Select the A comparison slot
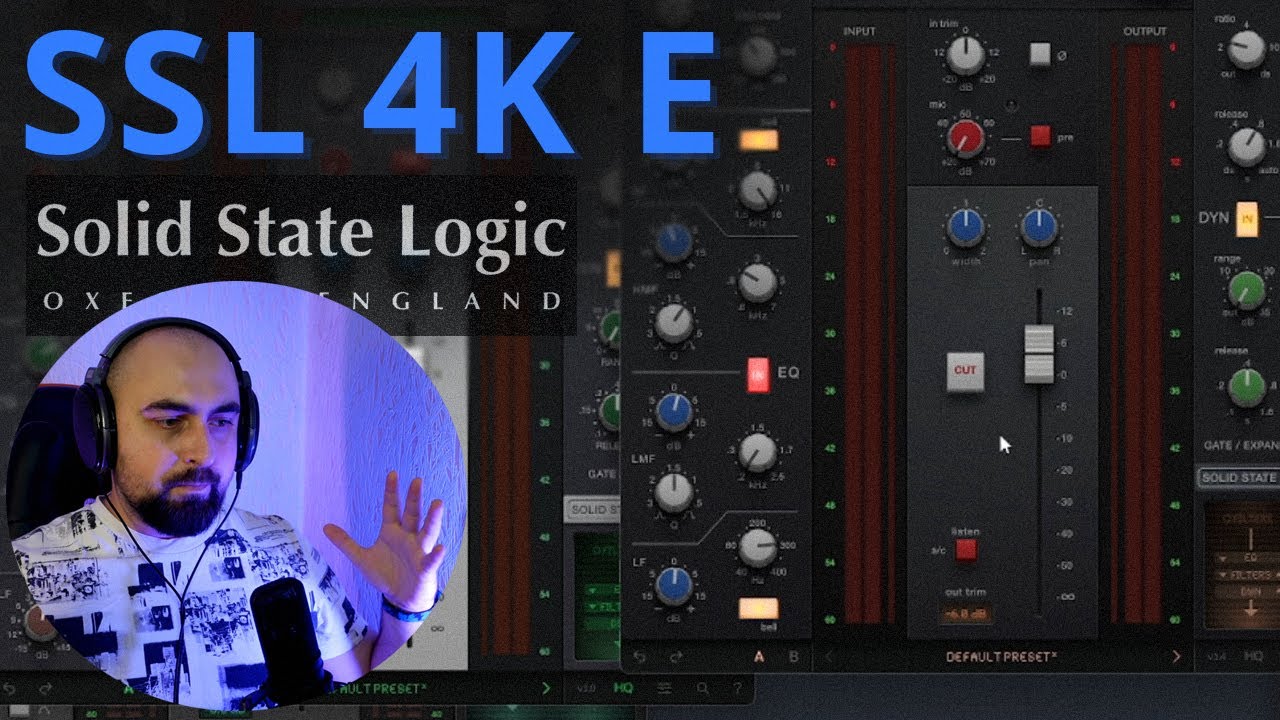Screen dimensions: 1280x720 coord(758,657)
